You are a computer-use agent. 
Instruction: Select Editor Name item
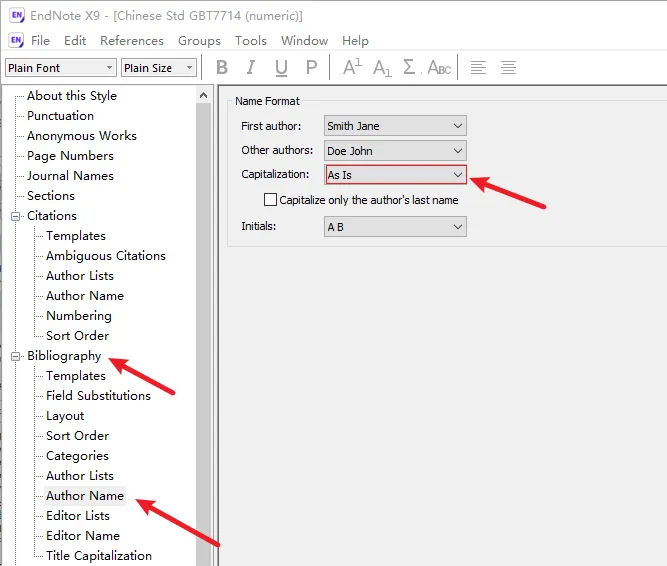(83, 535)
